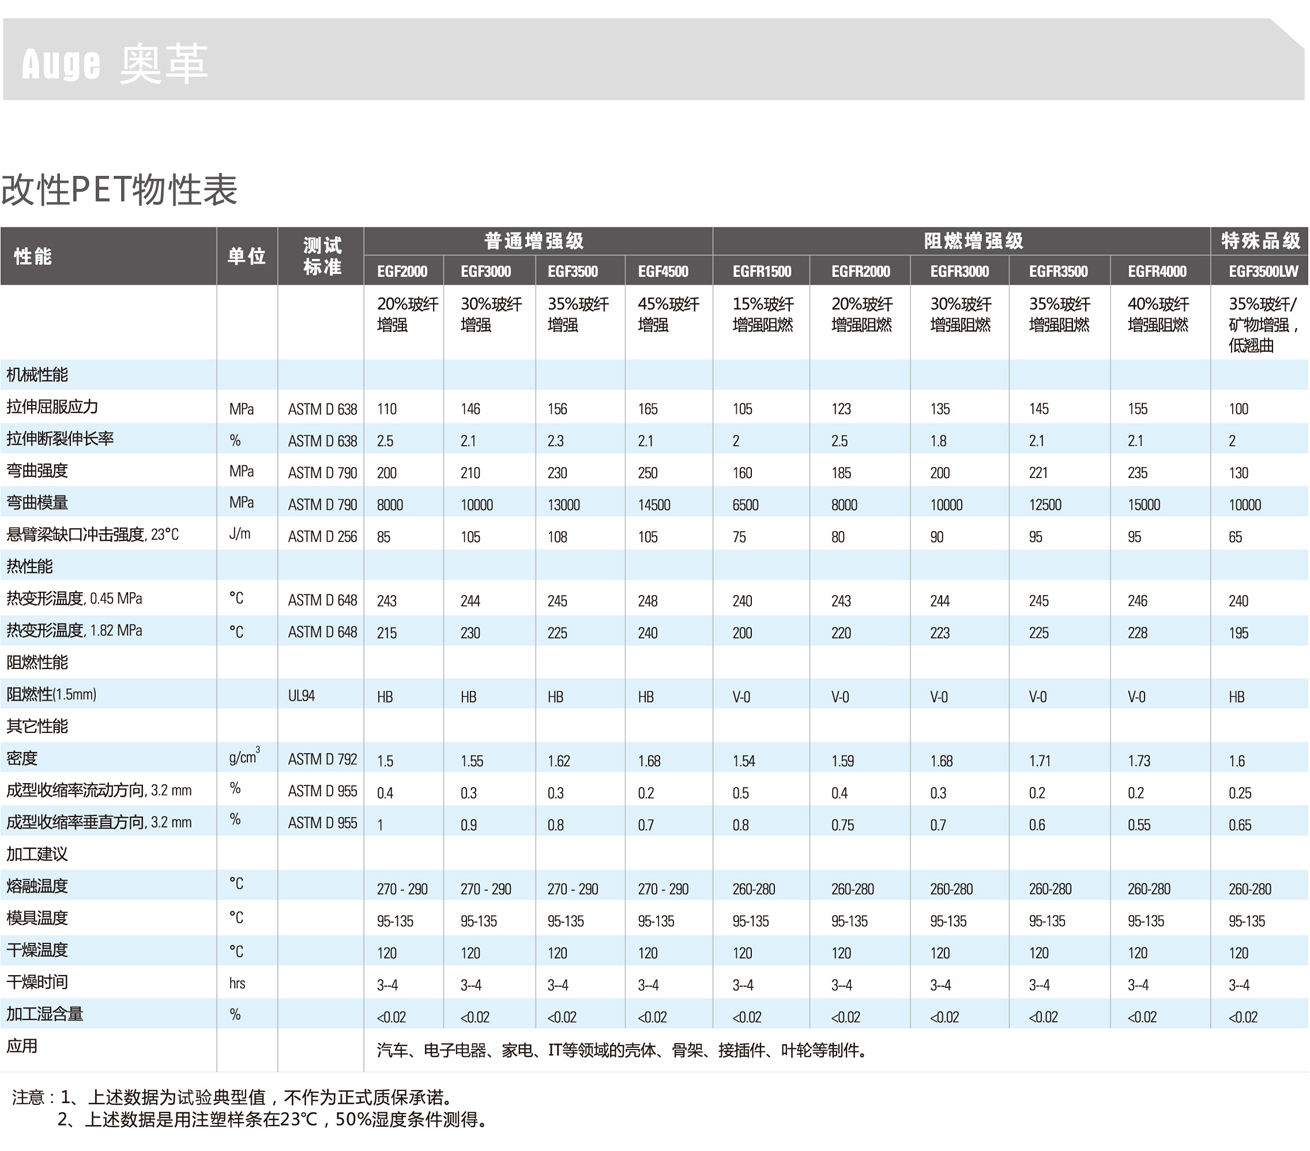Click the 加工建议 section heading
The width and height of the screenshot is (1310, 1151).
pyautogui.click(x=37, y=854)
